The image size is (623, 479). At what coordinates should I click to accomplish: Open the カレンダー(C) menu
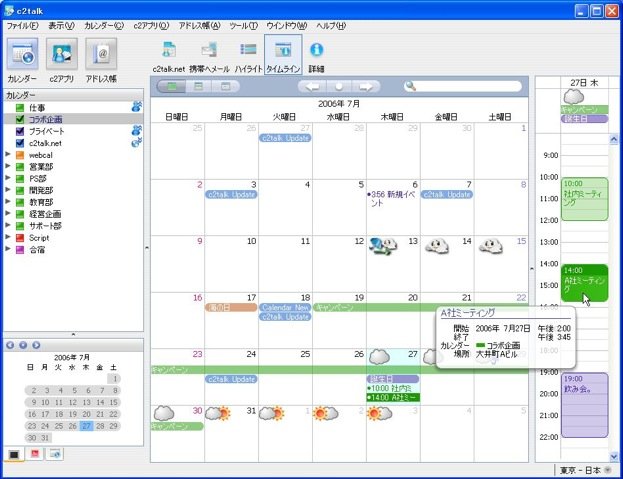(x=104, y=26)
